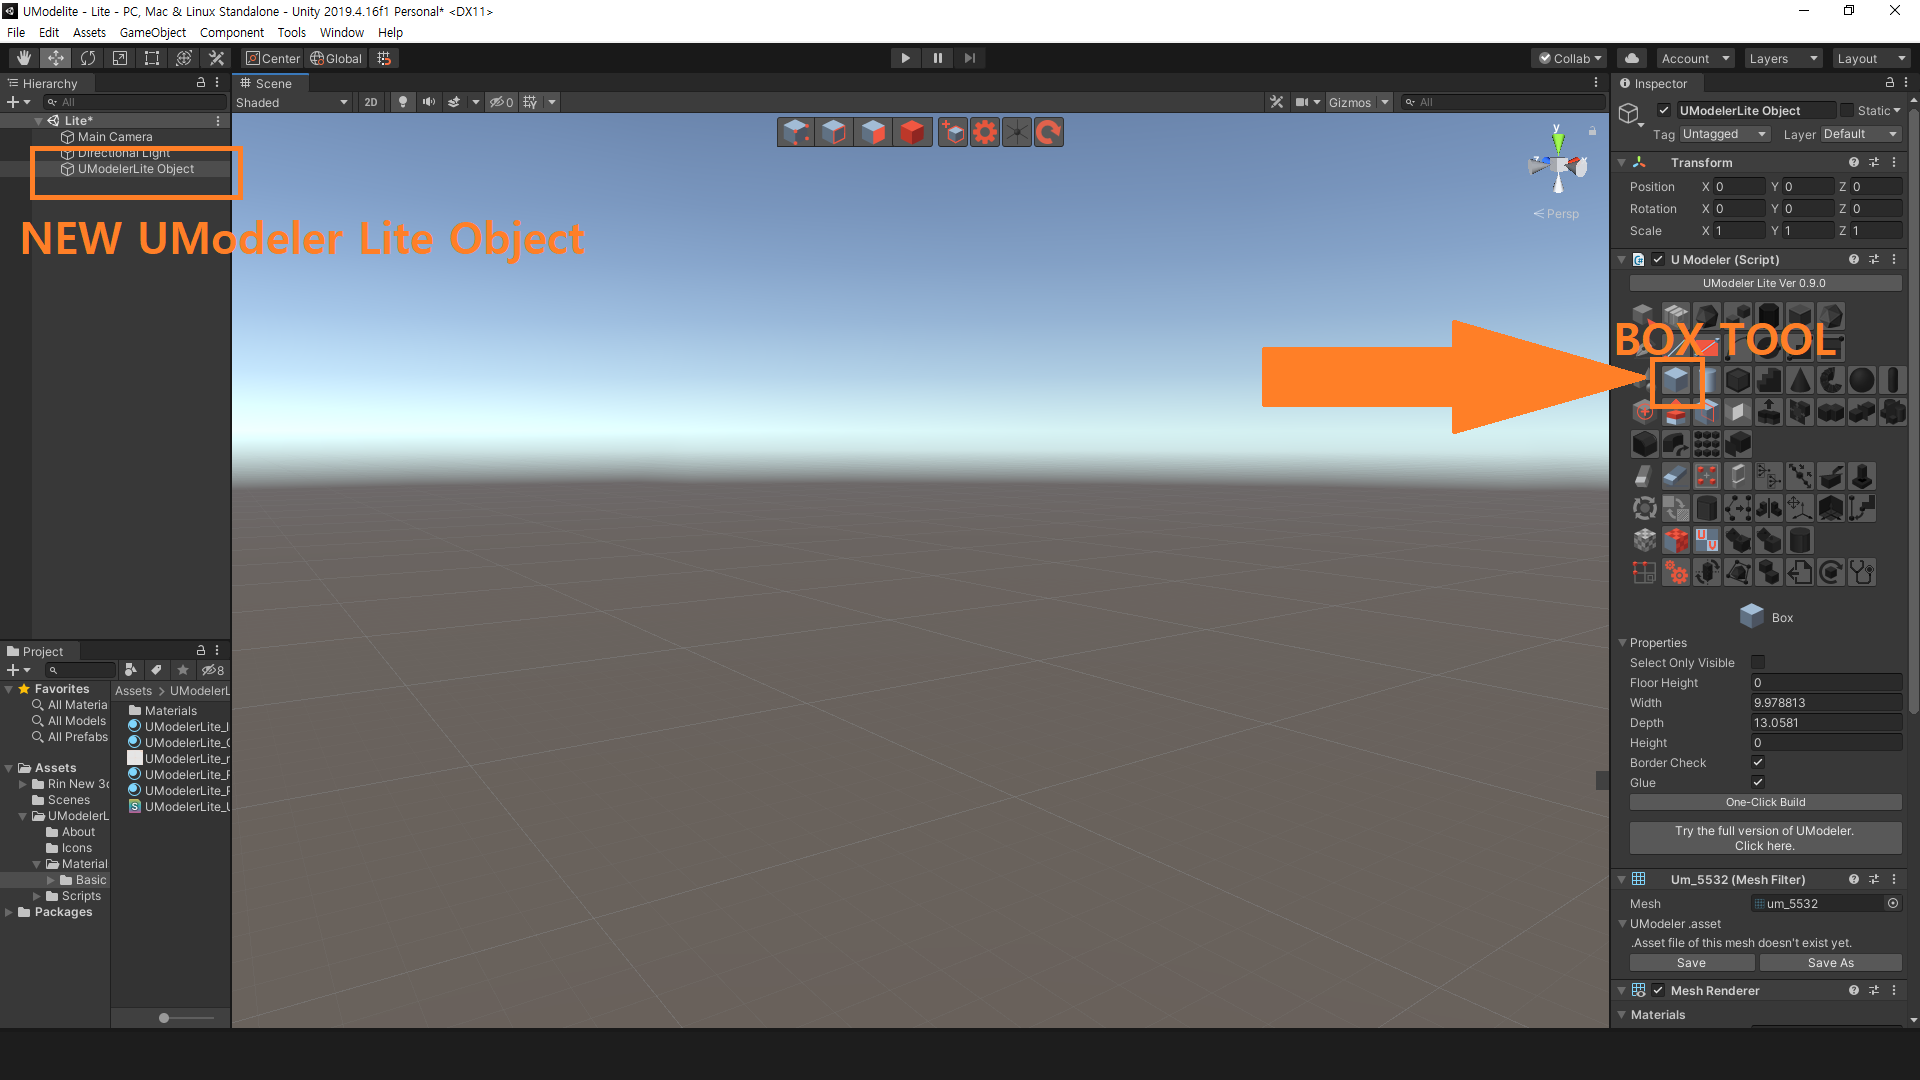Enable Select Only Visible checkbox
Viewport: 1920px width, 1080px height.
tap(1758, 662)
